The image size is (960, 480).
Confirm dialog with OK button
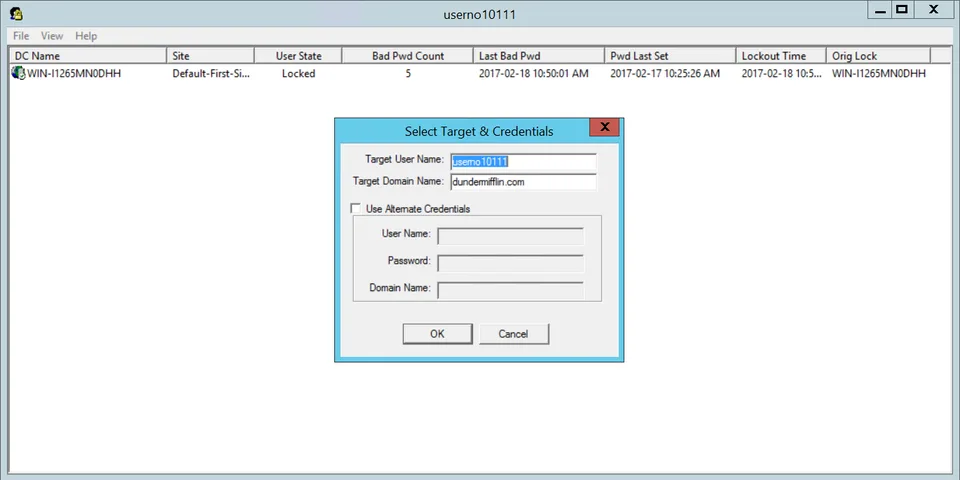point(437,334)
